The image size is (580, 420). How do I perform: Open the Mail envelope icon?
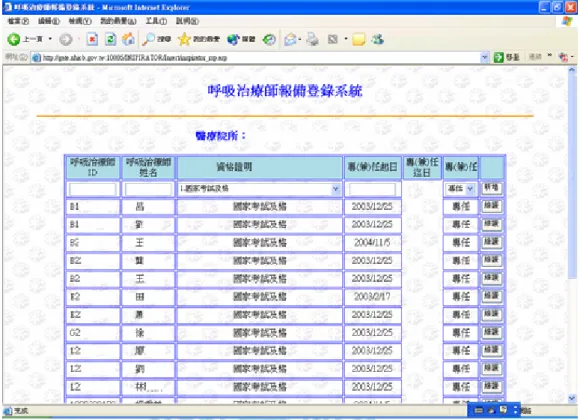(290, 39)
